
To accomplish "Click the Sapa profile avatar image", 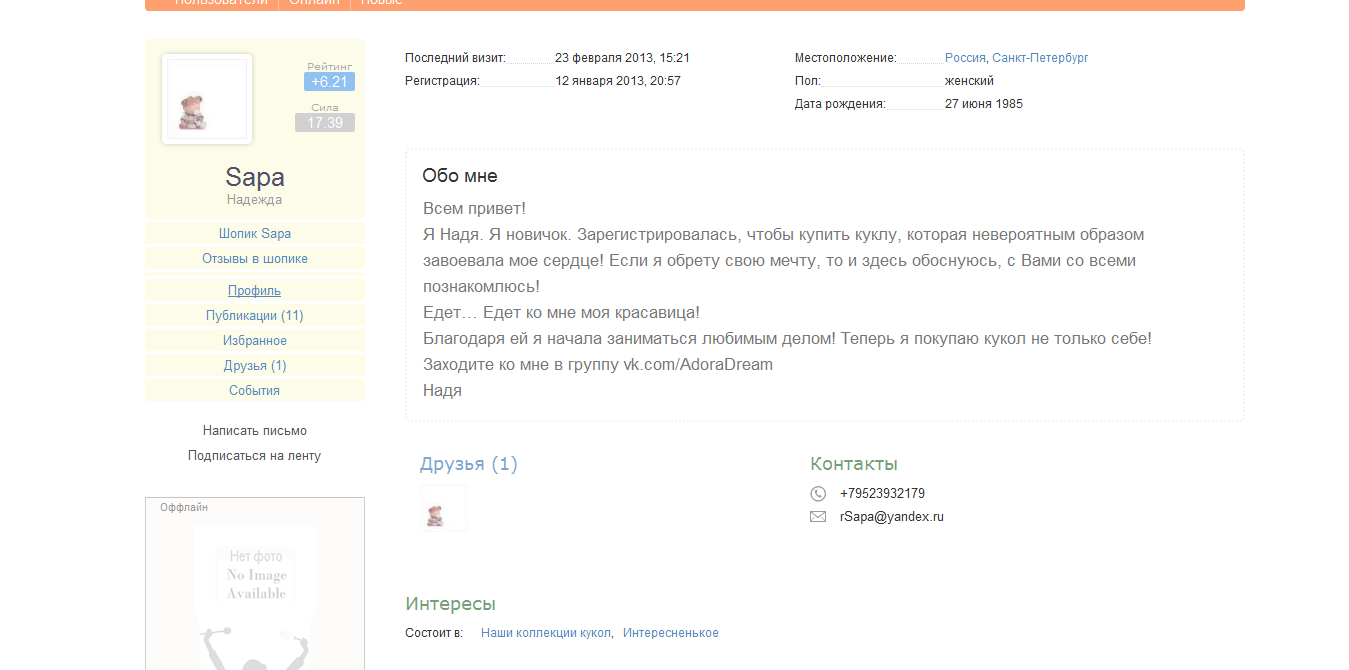I will click(x=207, y=99).
